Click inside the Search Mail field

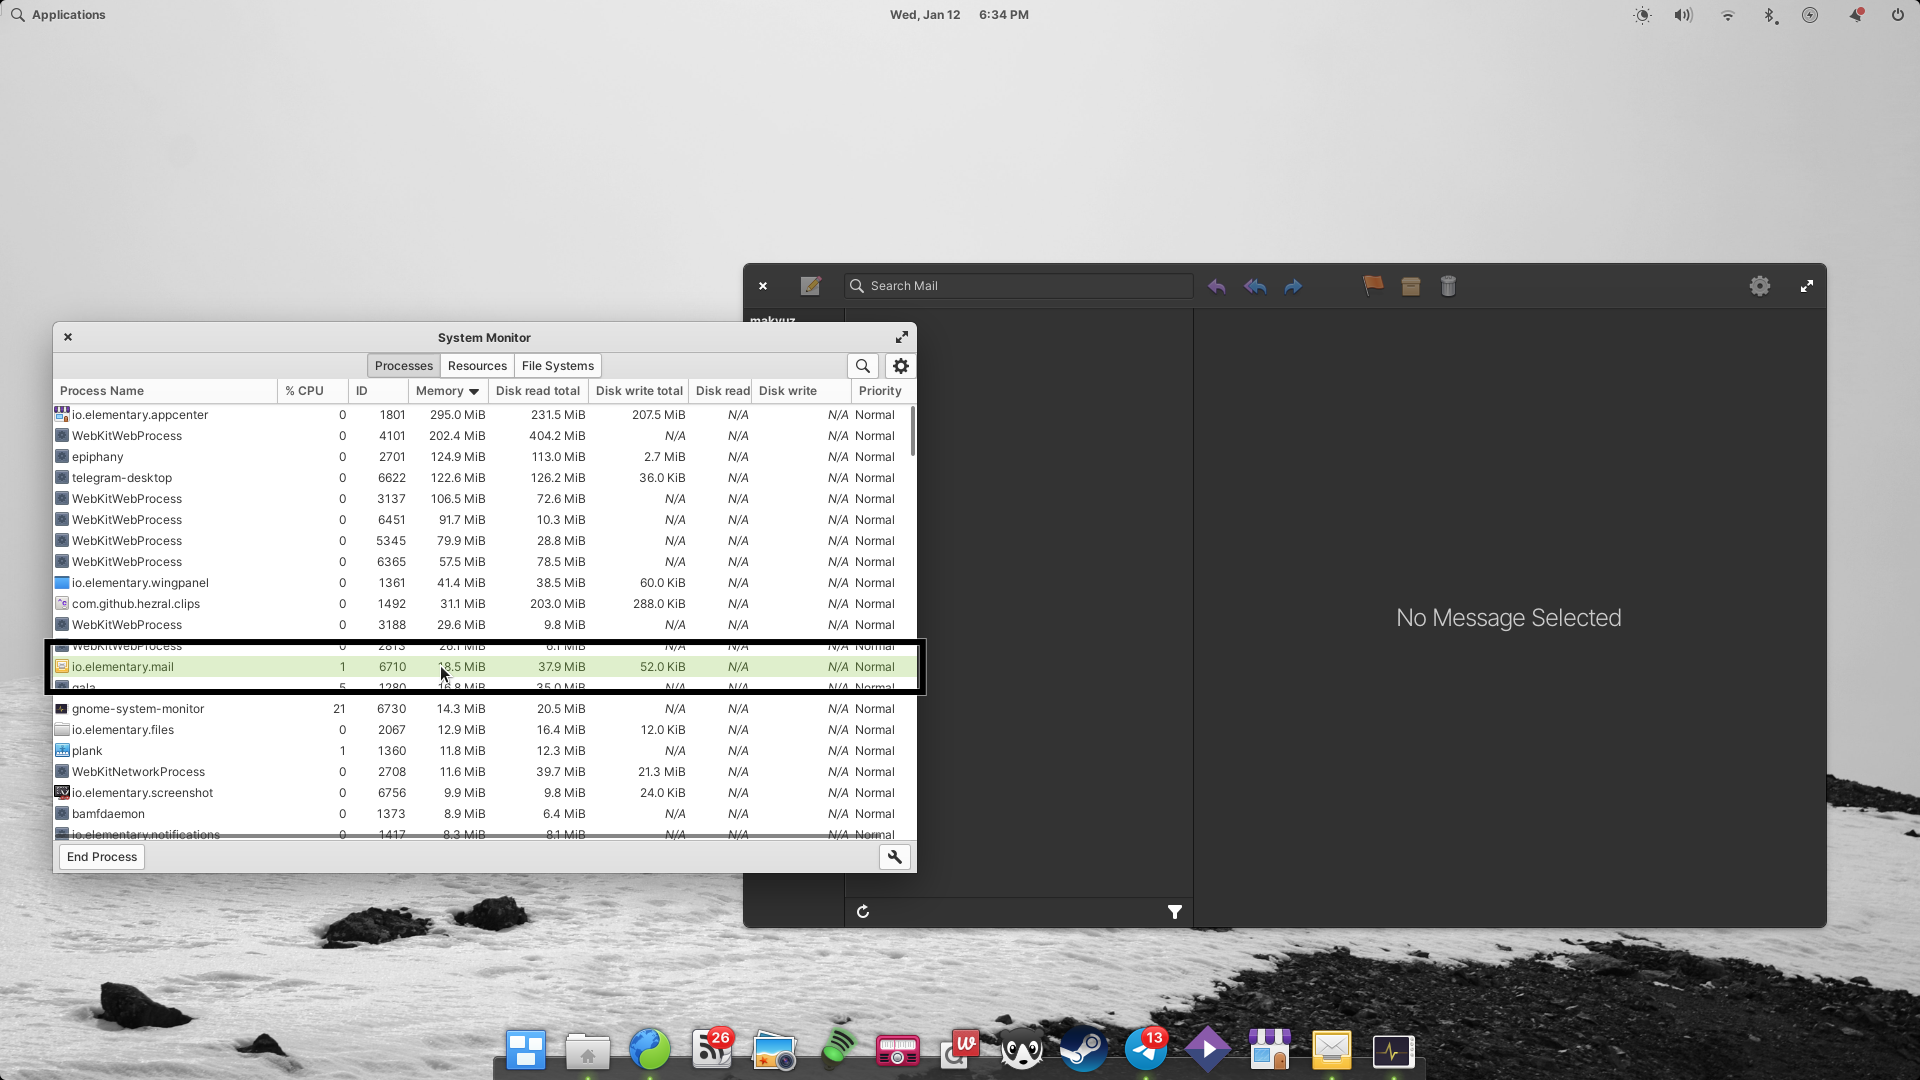[1017, 286]
